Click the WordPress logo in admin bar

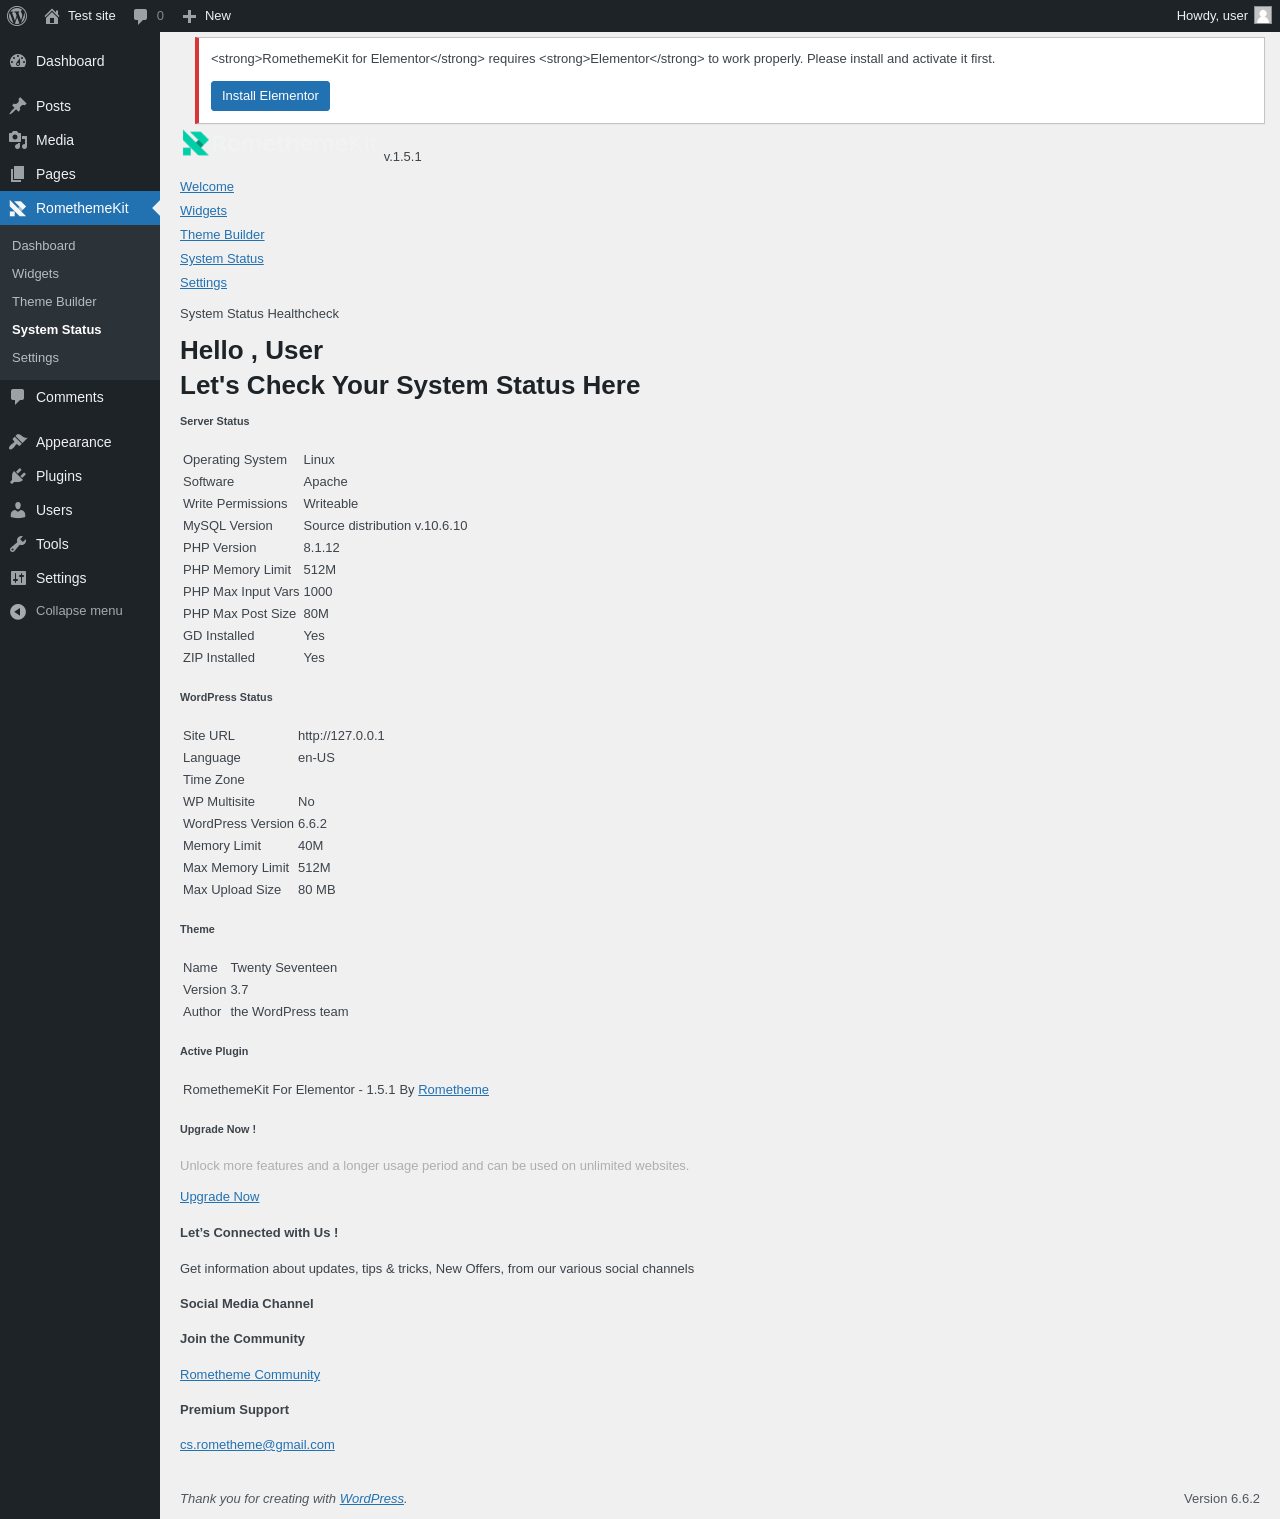pyautogui.click(x=17, y=16)
